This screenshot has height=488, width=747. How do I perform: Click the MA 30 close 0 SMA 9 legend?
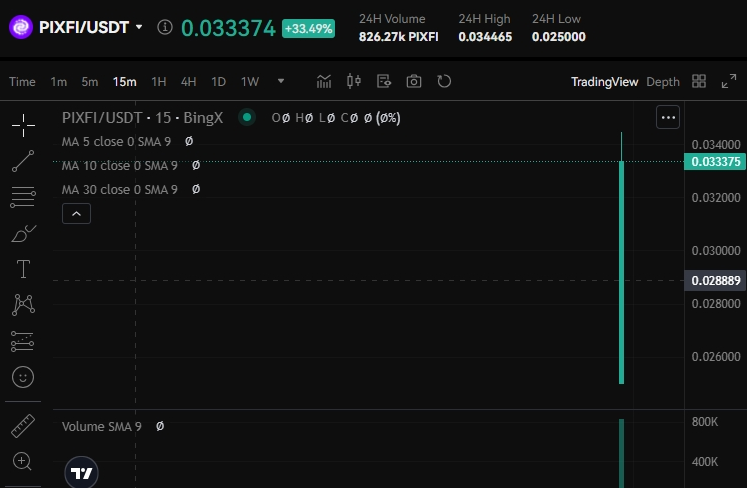tap(120, 189)
